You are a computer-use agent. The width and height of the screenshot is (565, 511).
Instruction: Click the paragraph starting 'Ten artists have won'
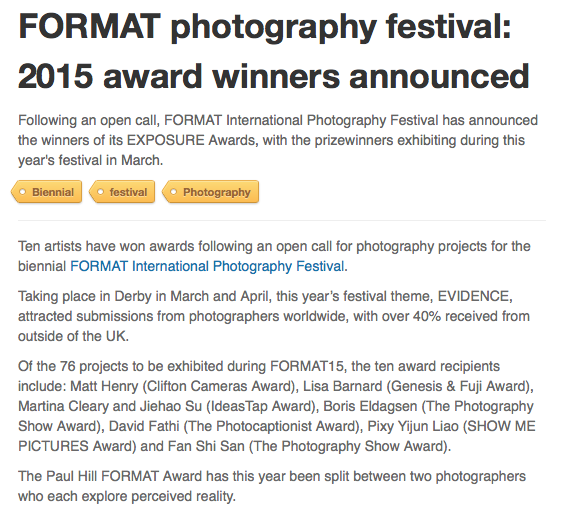point(274,256)
